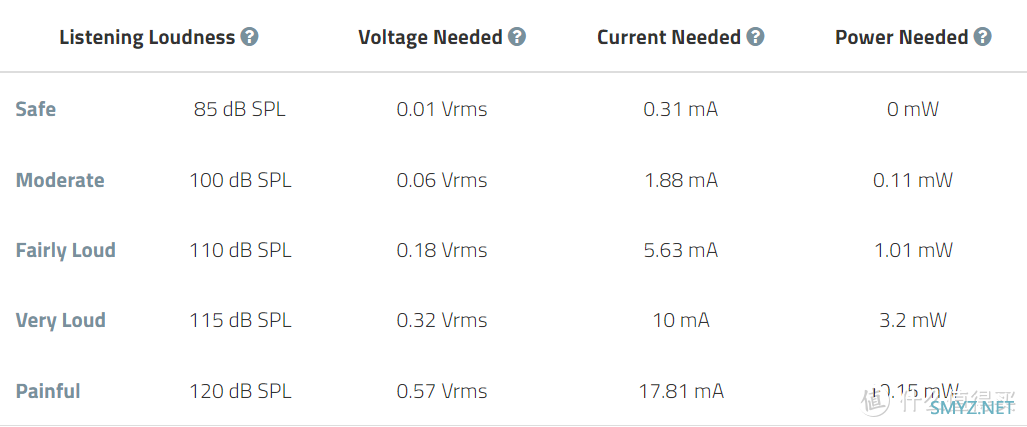Click the 120 dB SPL value
Screen dimensions: 1027x427
tap(240, 392)
